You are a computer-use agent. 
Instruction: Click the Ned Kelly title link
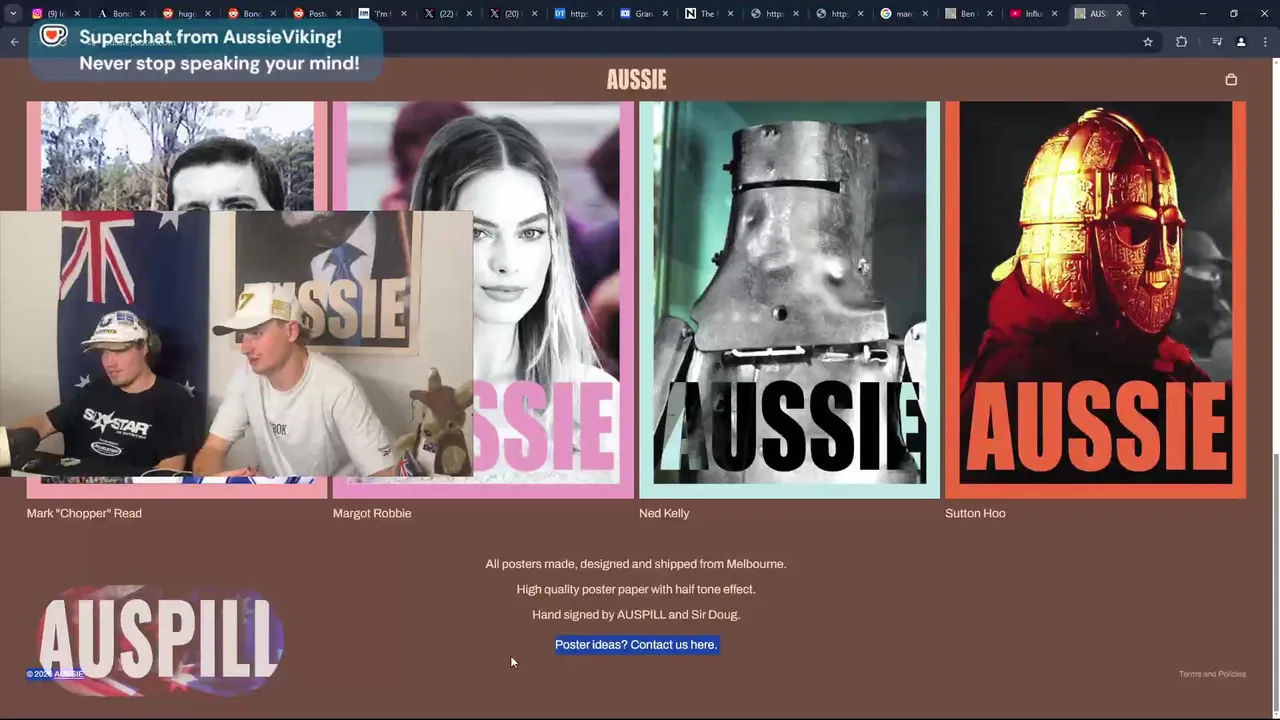pyautogui.click(x=664, y=513)
